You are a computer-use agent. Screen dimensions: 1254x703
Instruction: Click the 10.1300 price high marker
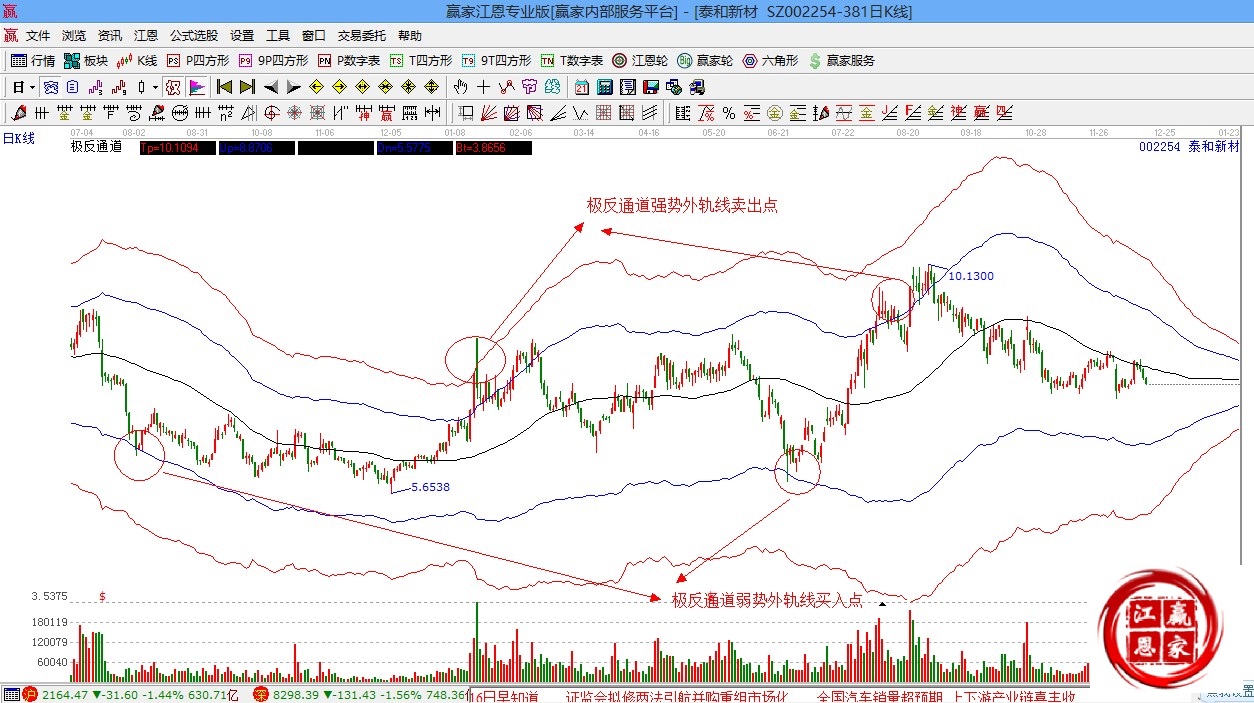(970, 276)
